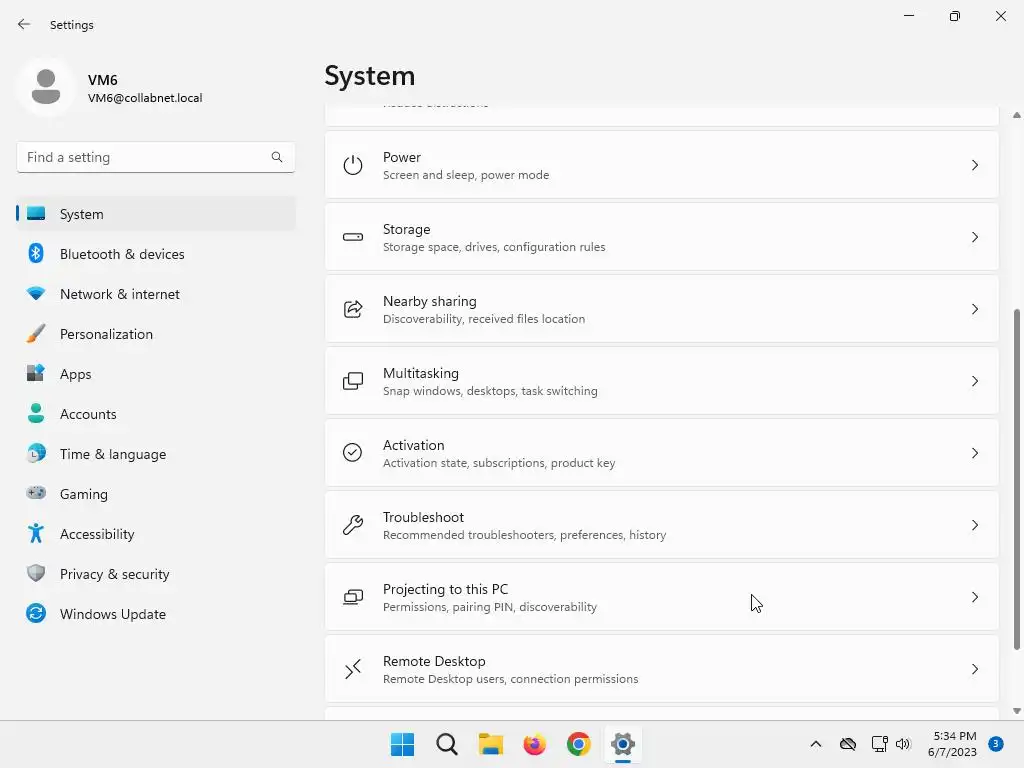Click the Storage drive icon
The height and width of the screenshot is (768, 1024).
[353, 237]
